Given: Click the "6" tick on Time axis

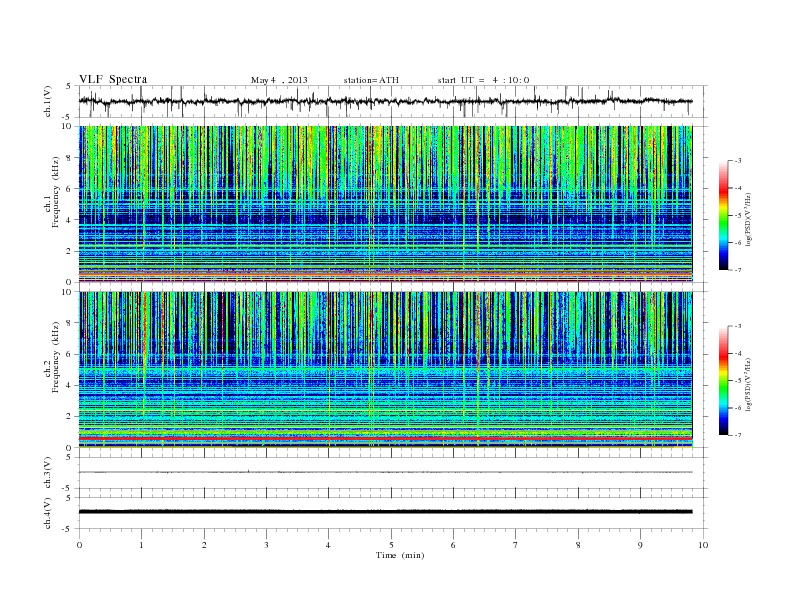Looking at the screenshot, I should pos(454,545).
